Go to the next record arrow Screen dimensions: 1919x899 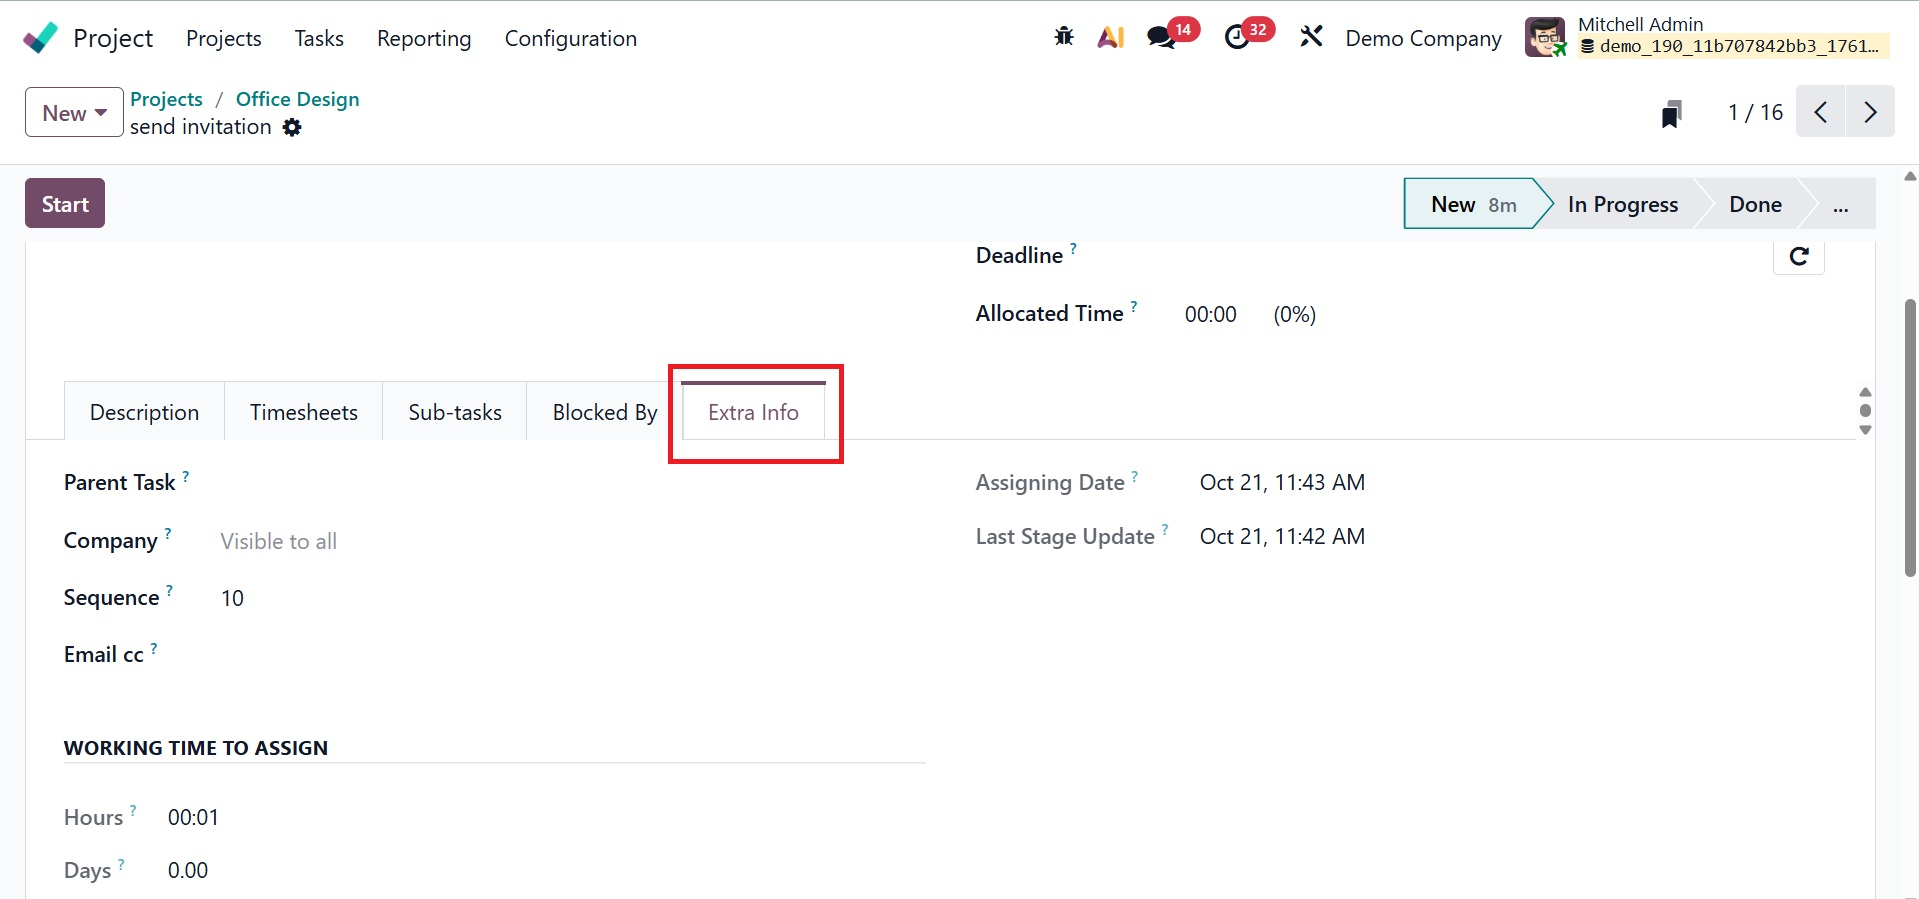(x=1869, y=112)
